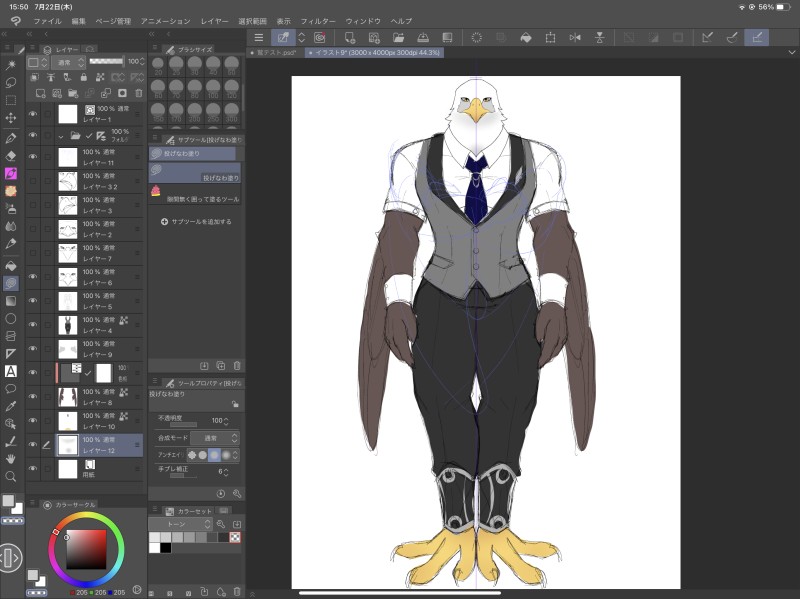Select the Text tool
The height and width of the screenshot is (599, 800).
(11, 370)
